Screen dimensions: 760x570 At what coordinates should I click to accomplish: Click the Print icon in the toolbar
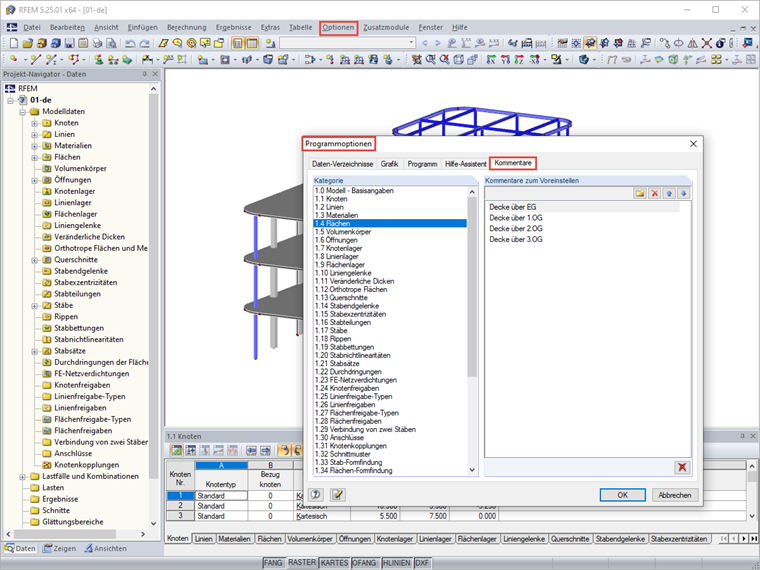coord(97,44)
